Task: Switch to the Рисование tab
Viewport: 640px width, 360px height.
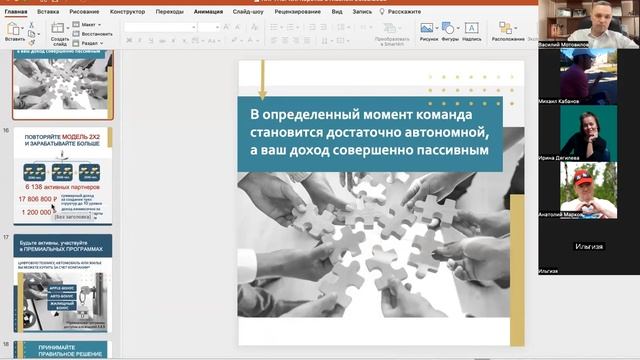Action: [x=84, y=11]
